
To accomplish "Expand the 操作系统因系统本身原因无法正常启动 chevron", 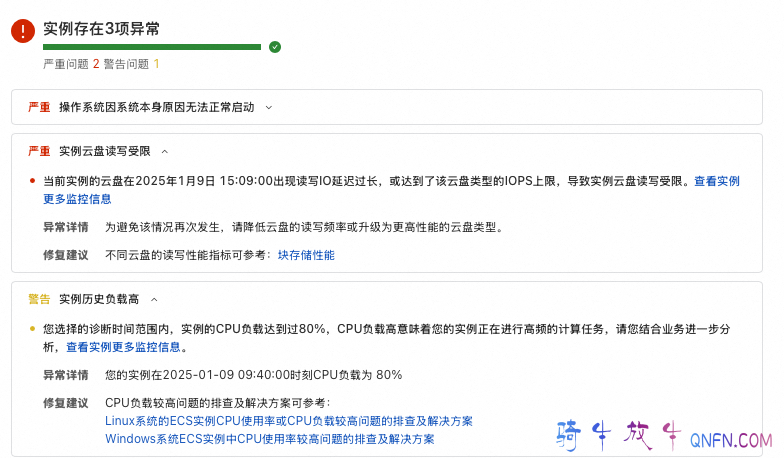I will [x=269, y=107].
